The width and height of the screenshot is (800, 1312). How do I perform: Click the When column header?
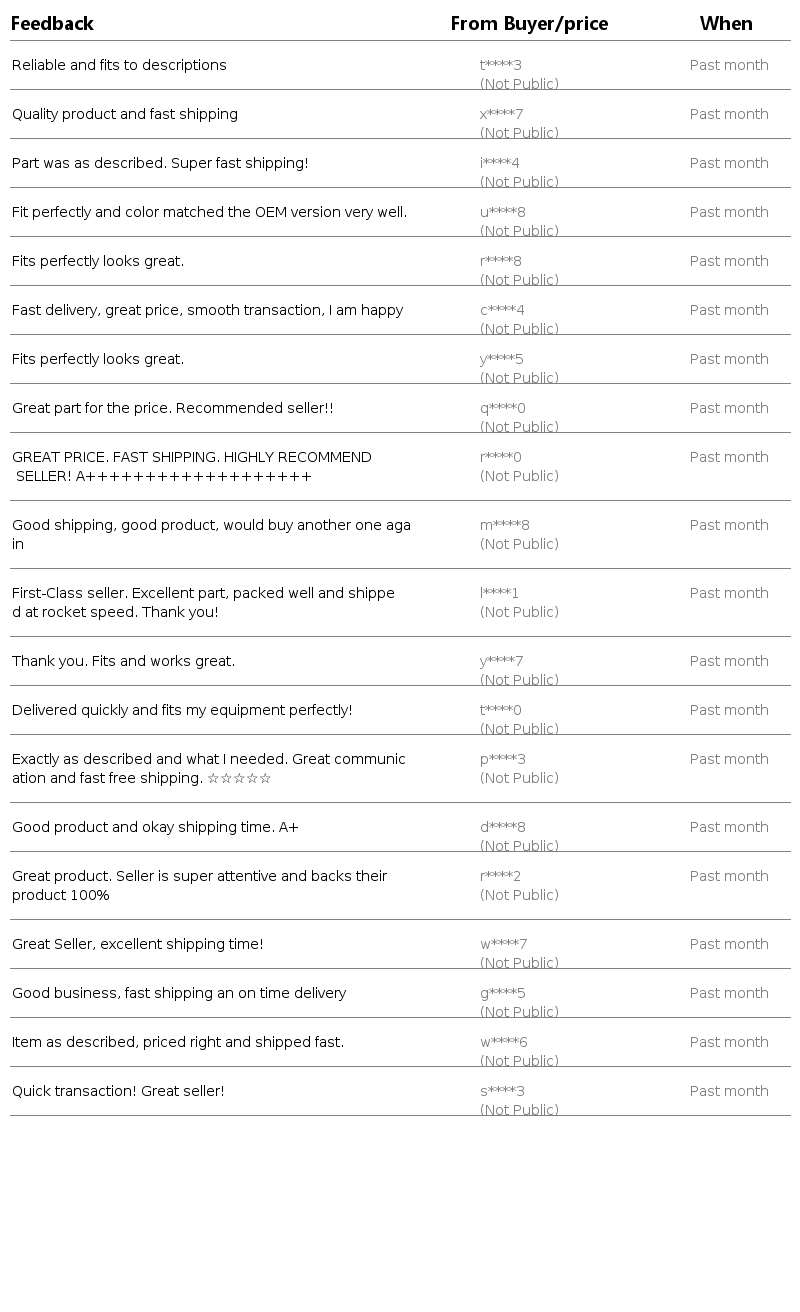[726, 23]
